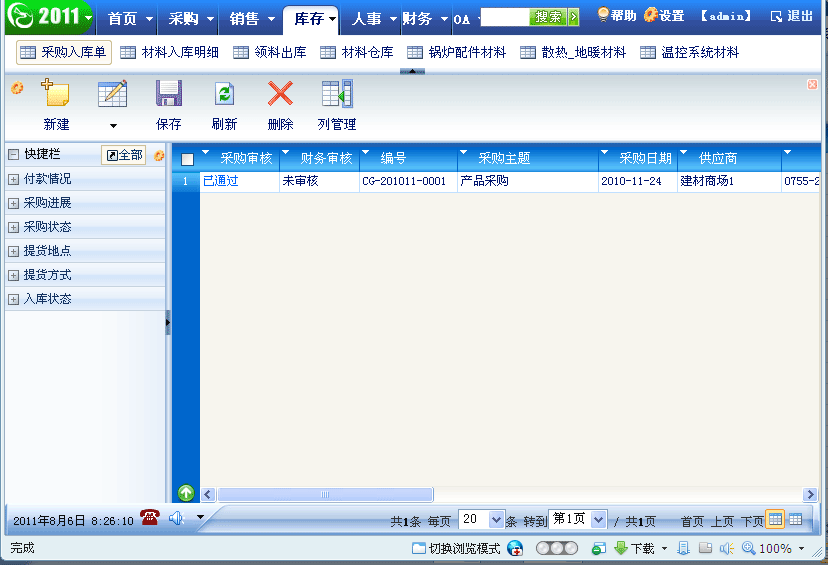Screen dimensions: 828x565
Task: Open 采购主题 column filter arrow
Action: click(463, 152)
